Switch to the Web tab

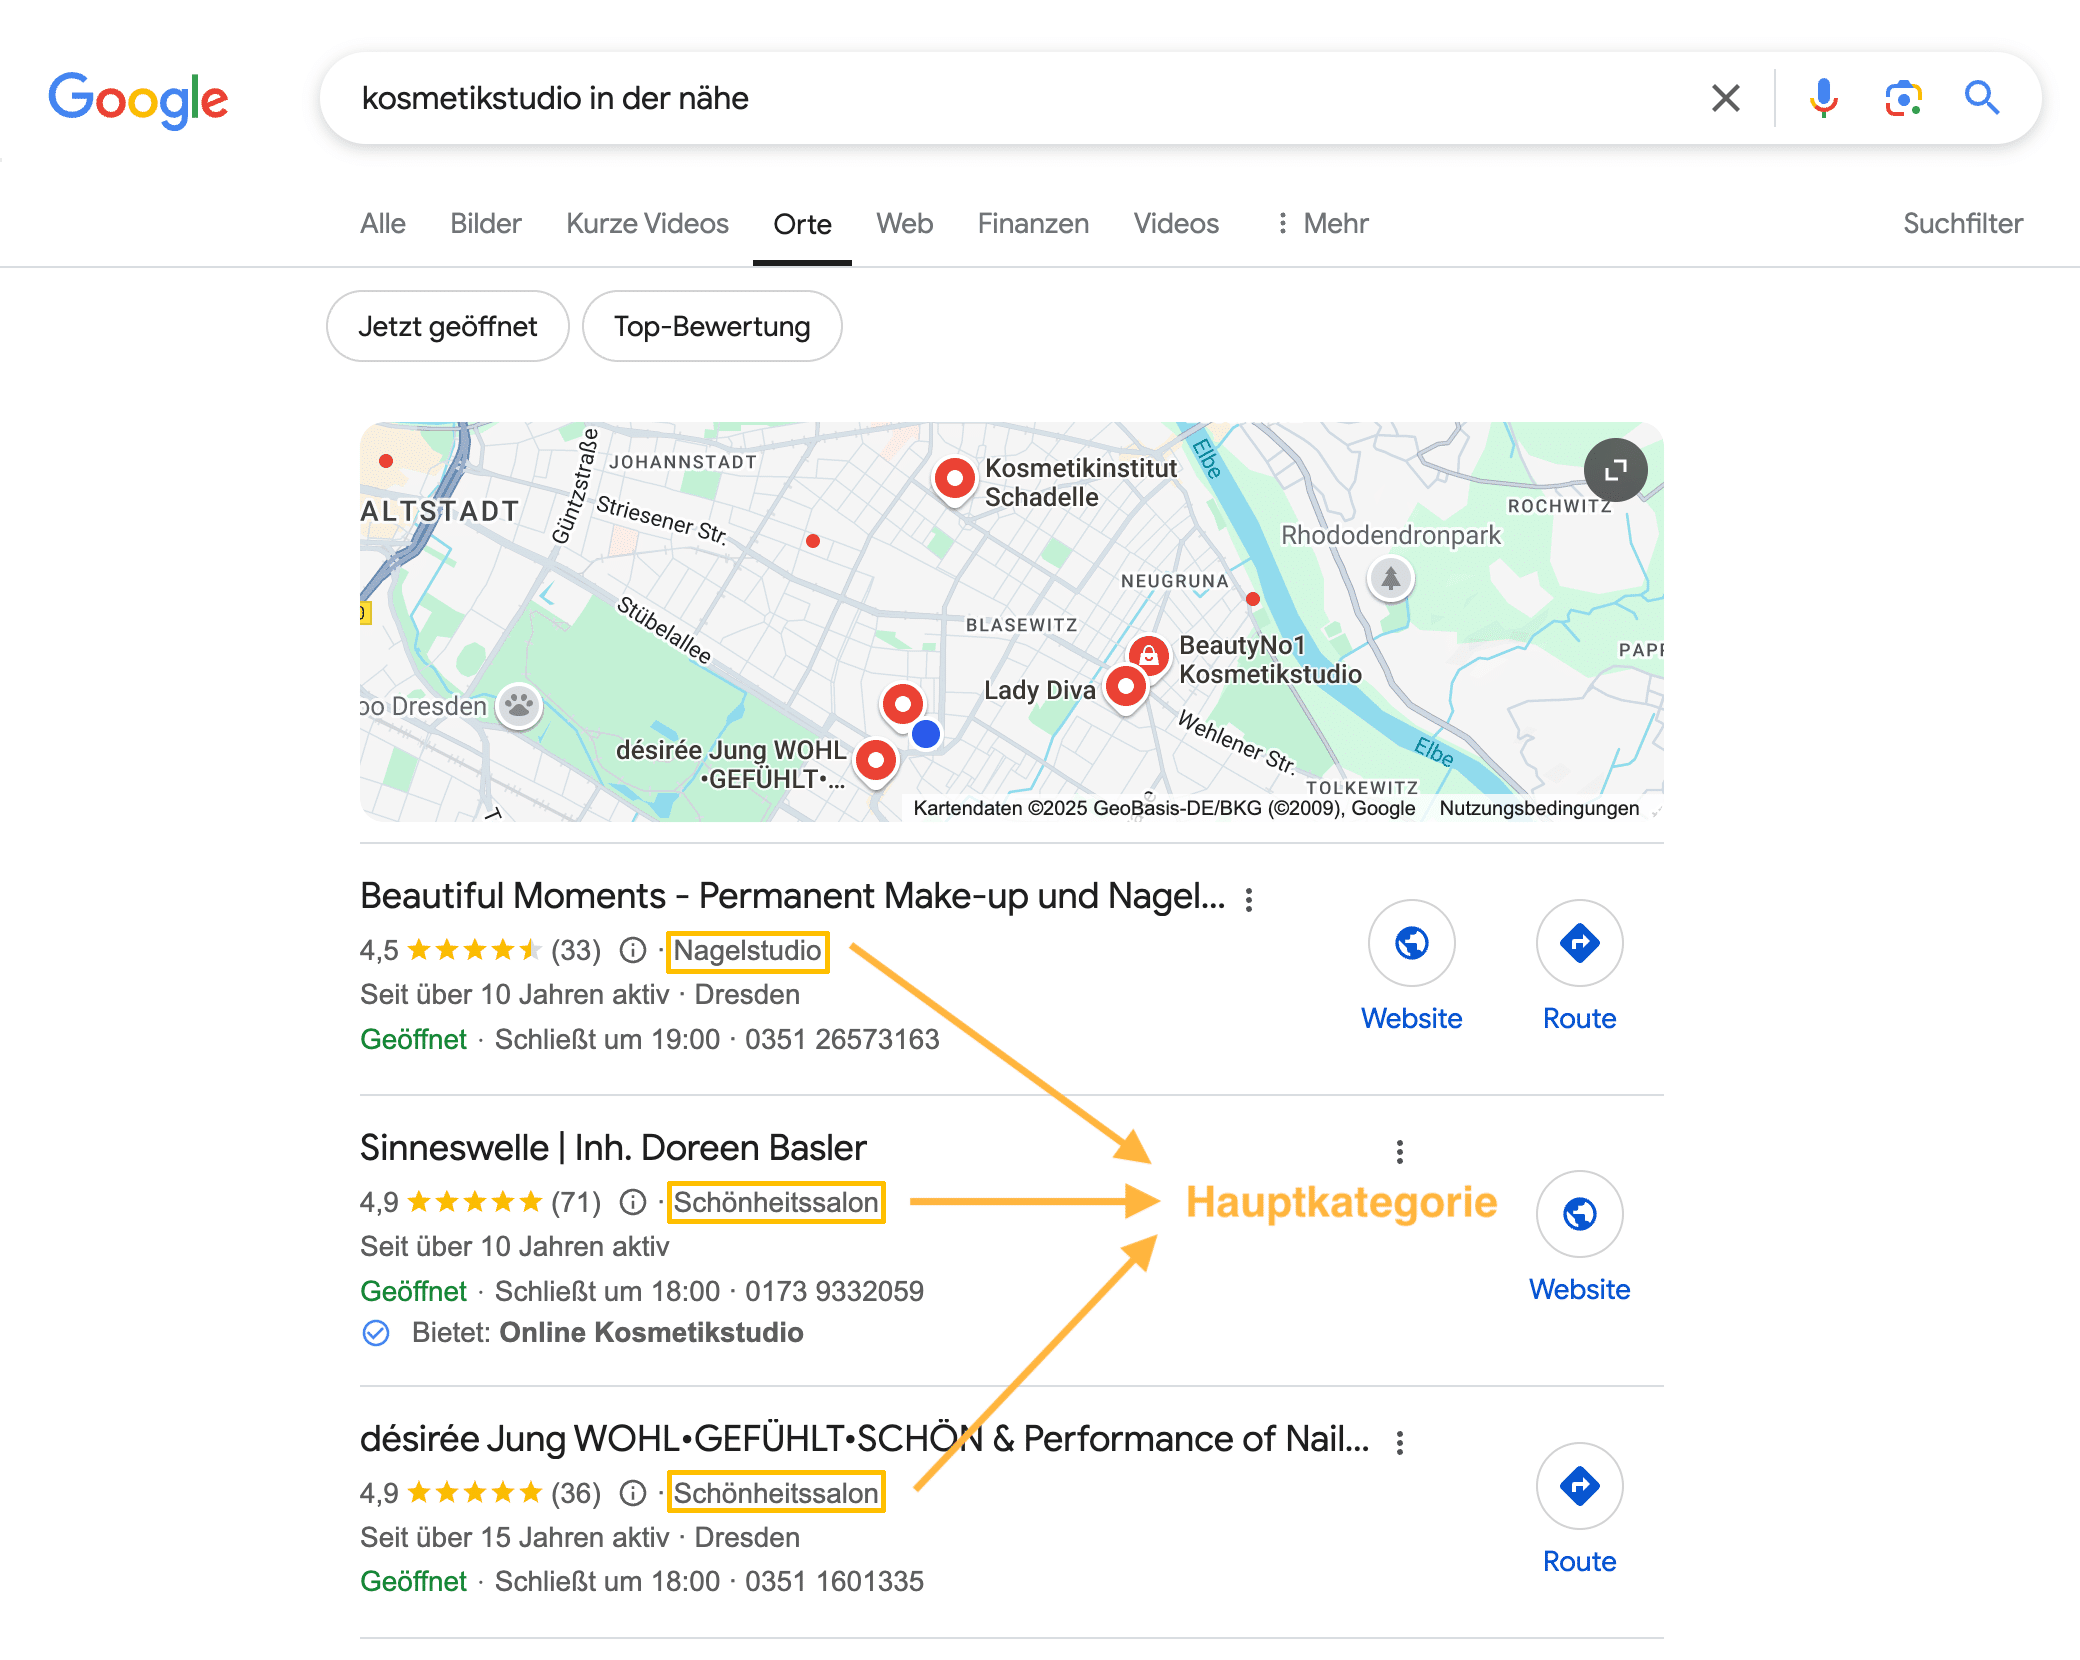click(x=904, y=223)
